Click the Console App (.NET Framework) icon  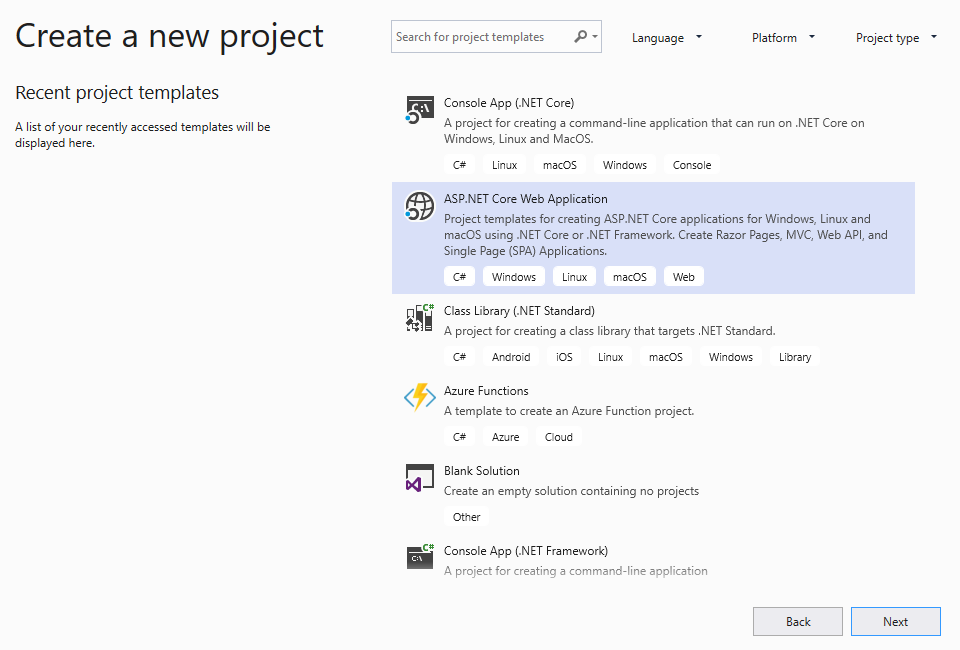point(419,557)
